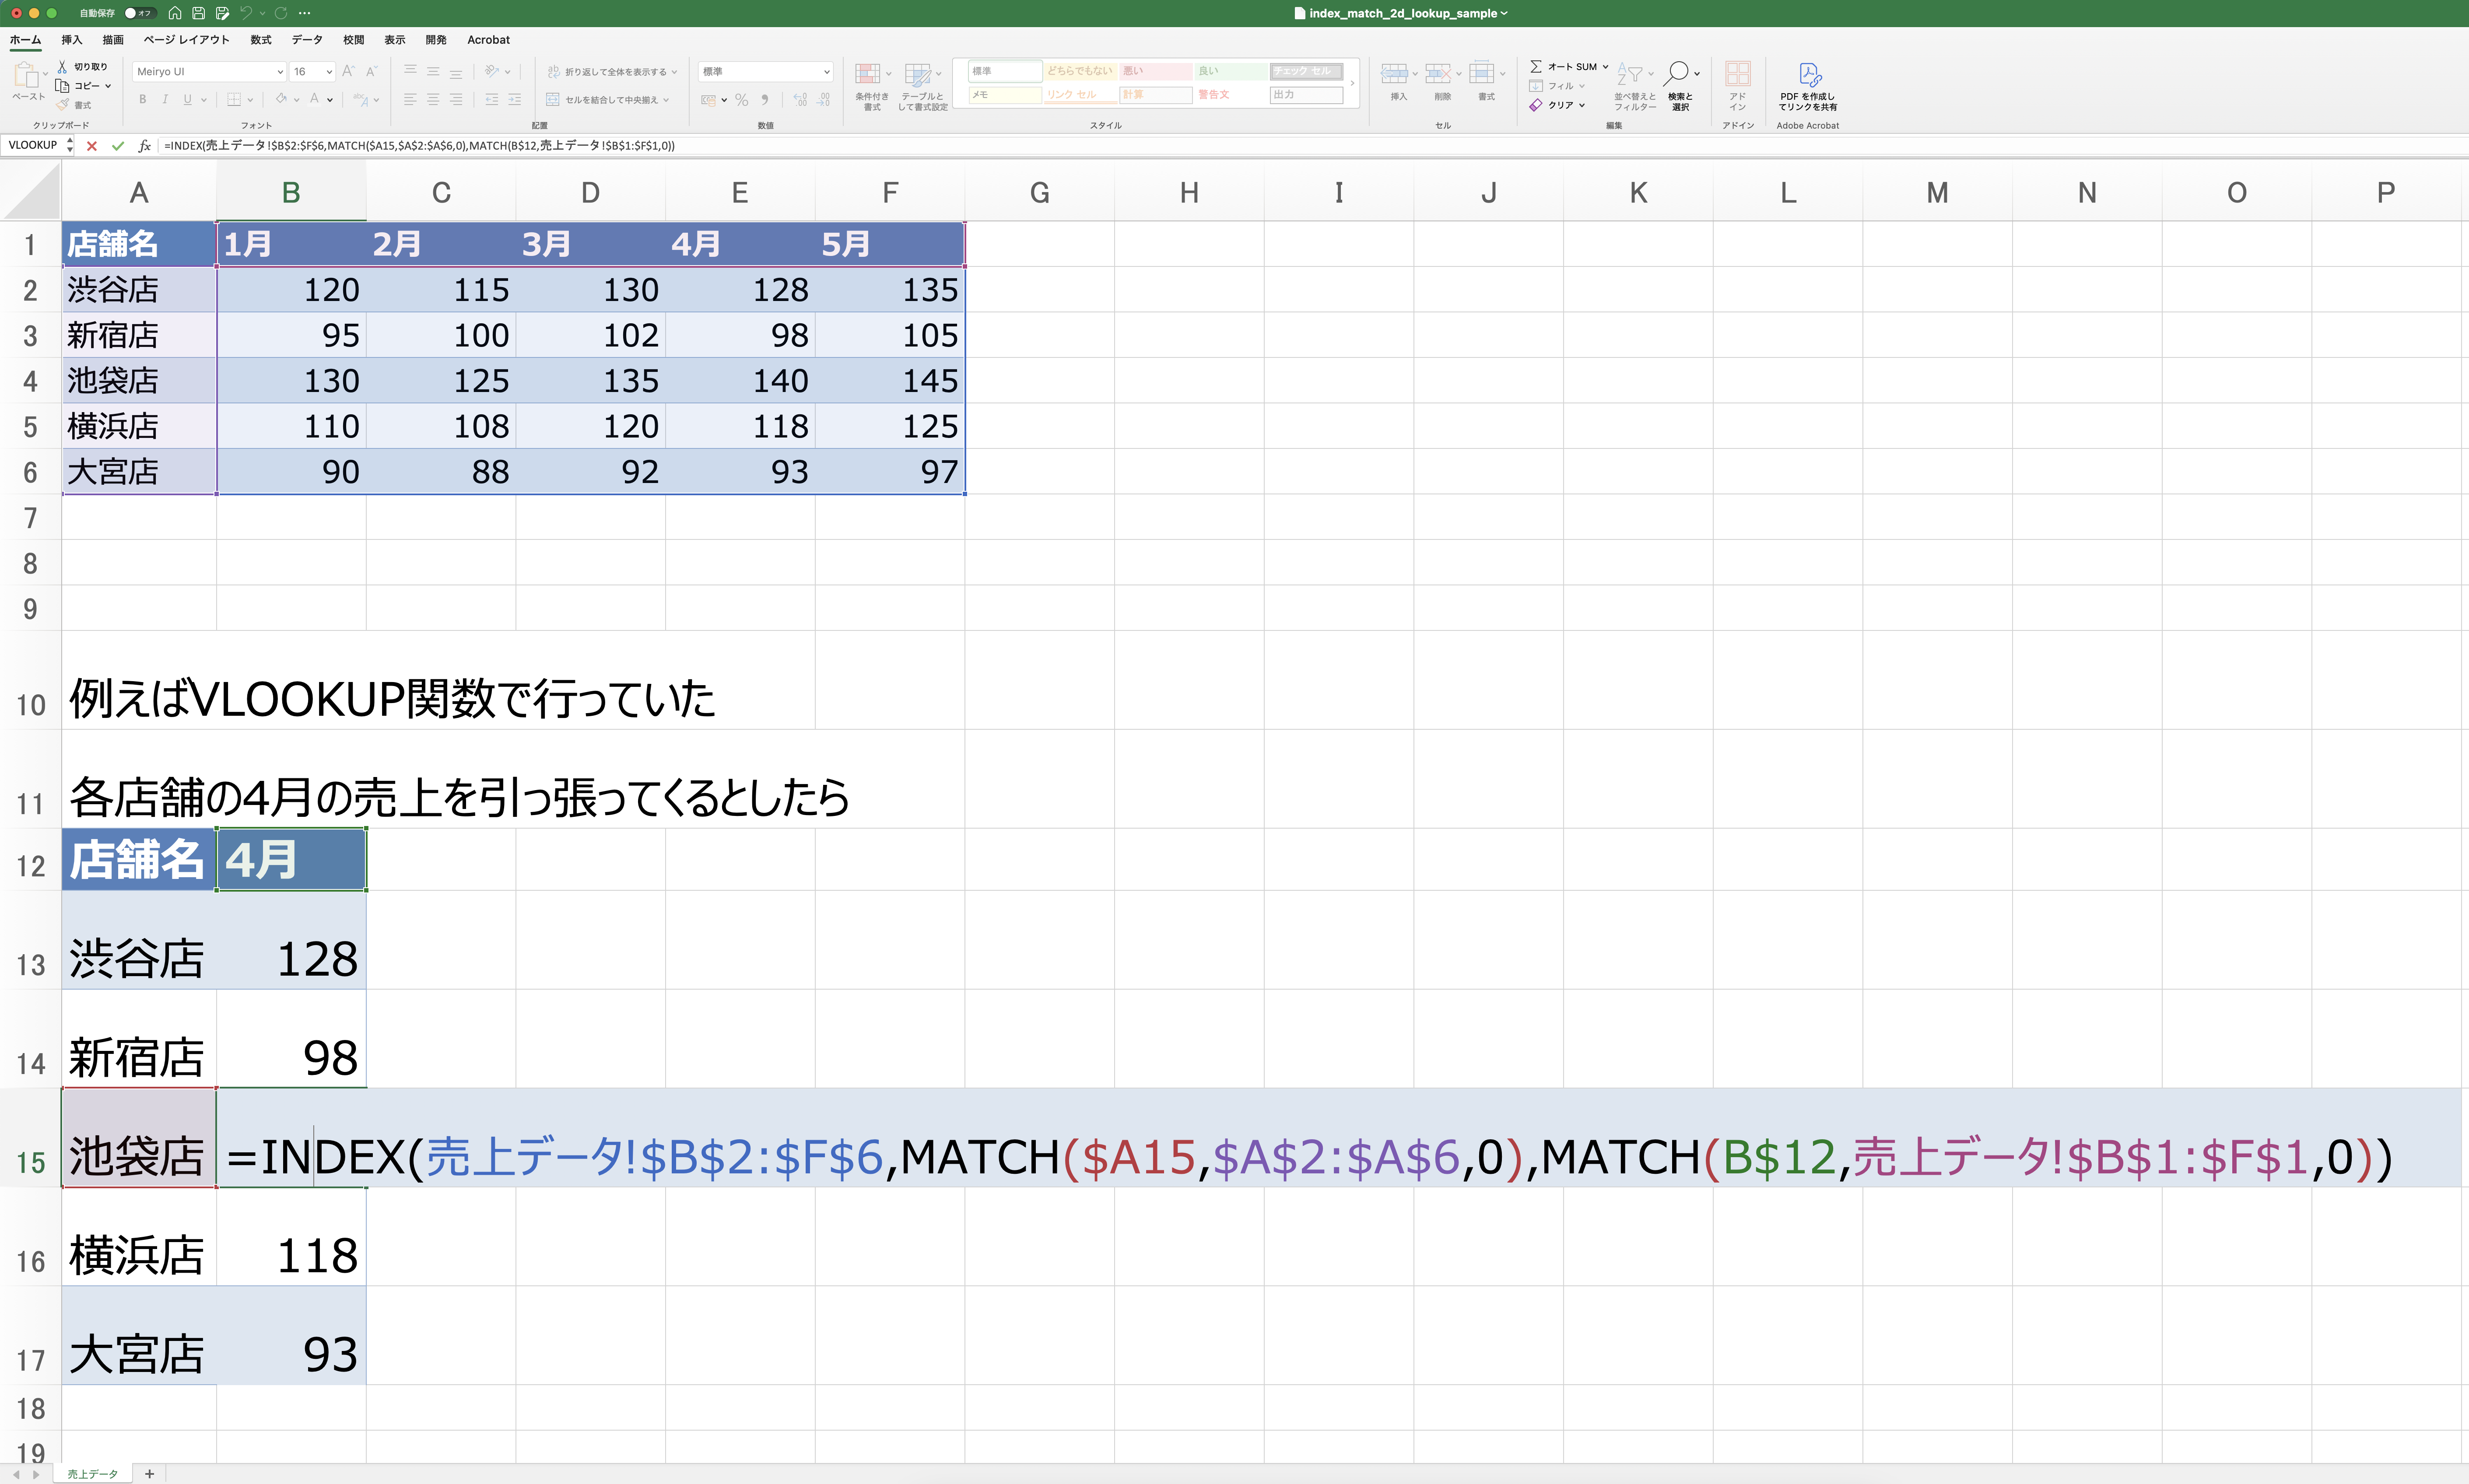This screenshot has height=1484, width=2469.
Task: Open the font size 16 dropdown
Action: pyautogui.click(x=329, y=72)
